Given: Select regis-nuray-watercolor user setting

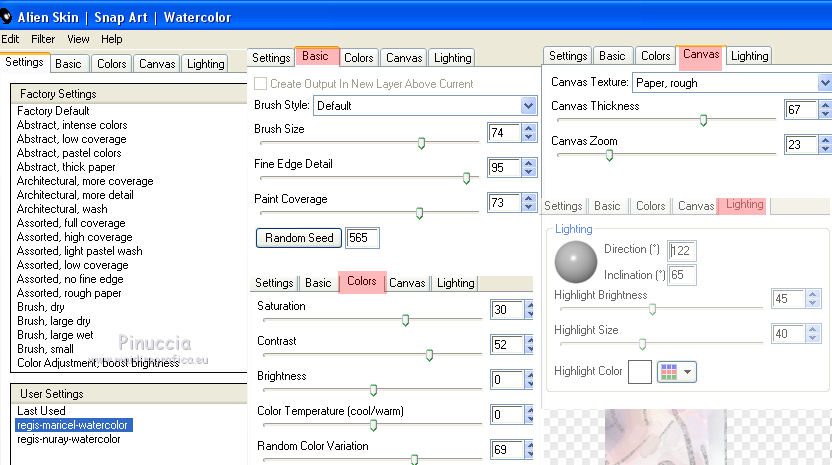Looking at the screenshot, I should pyautogui.click(x=68, y=439).
